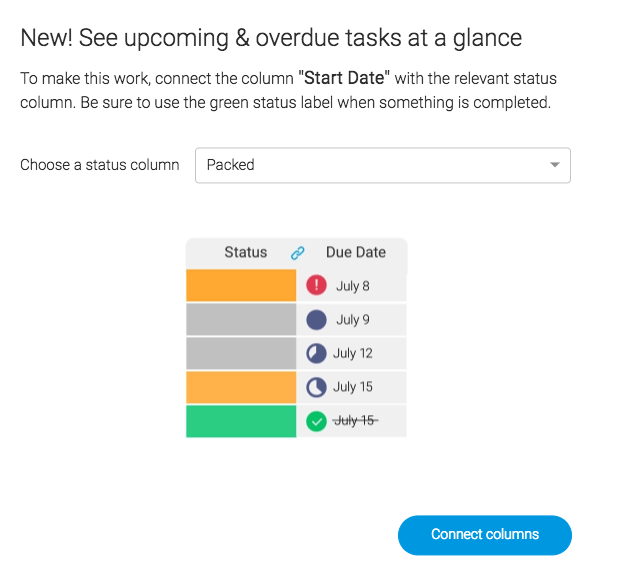Image resolution: width=618 pixels, height=577 pixels.
Task: Click the Choose a status column label
Action: pos(100,165)
